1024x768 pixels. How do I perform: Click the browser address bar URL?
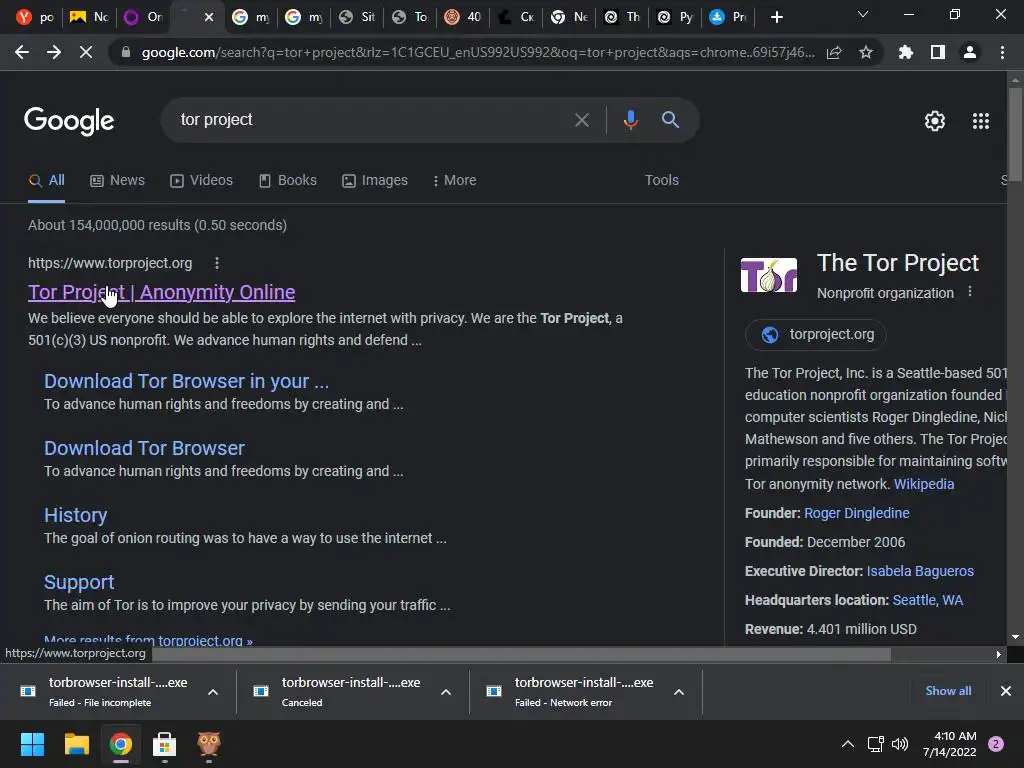coord(478,52)
